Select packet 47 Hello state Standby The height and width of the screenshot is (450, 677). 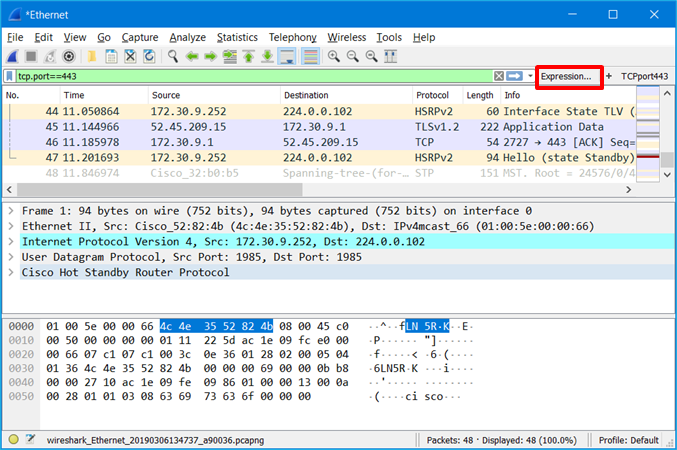click(320, 158)
